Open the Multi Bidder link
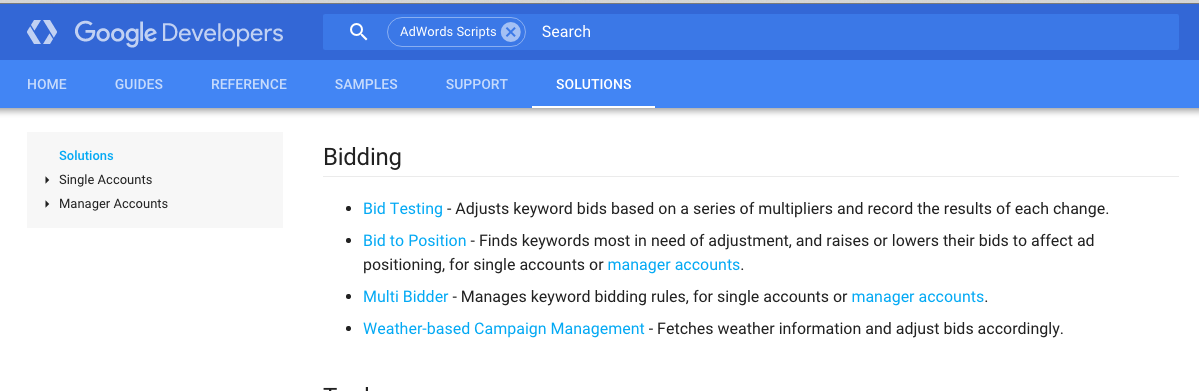This screenshot has width=1199, height=391. click(405, 297)
